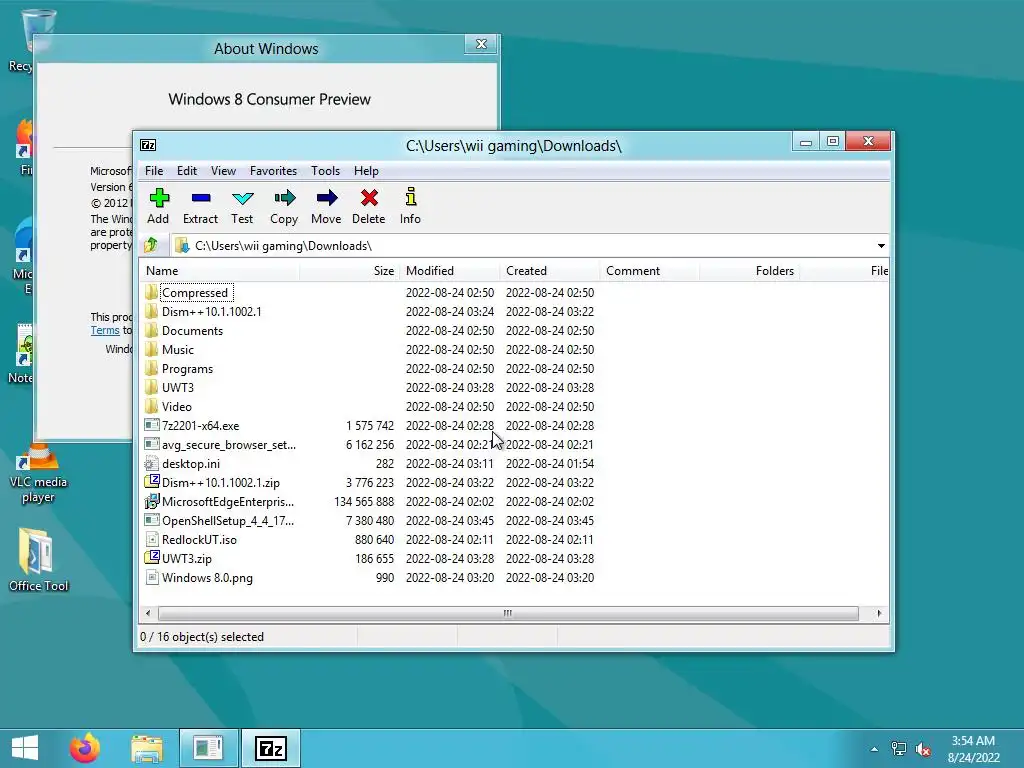
Task: Click the scroll-left arrow of the file list
Action: tap(148, 613)
